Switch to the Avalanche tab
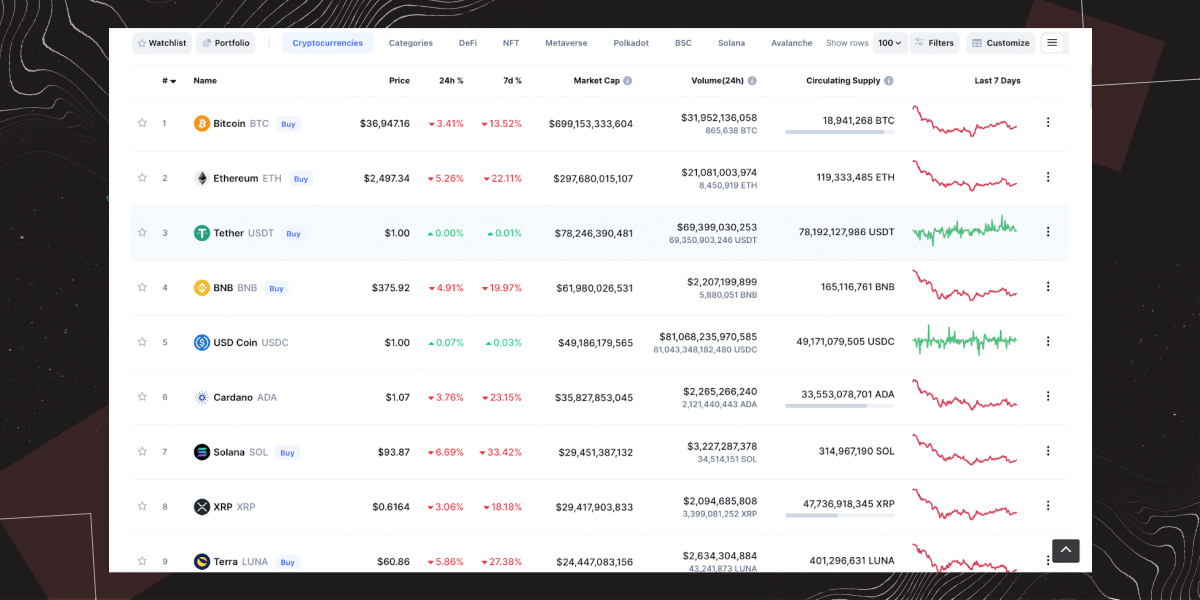Viewport: 1200px width, 600px height. (x=792, y=43)
